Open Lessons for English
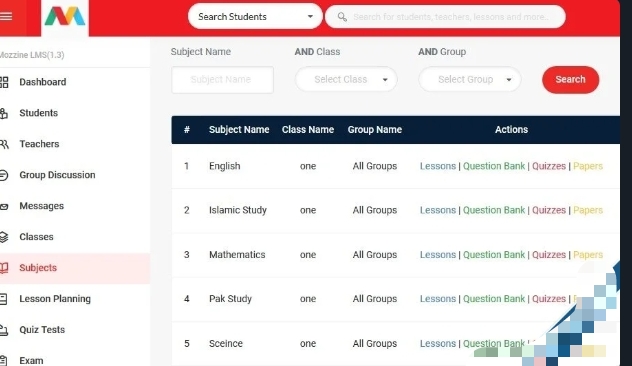 click(438, 166)
